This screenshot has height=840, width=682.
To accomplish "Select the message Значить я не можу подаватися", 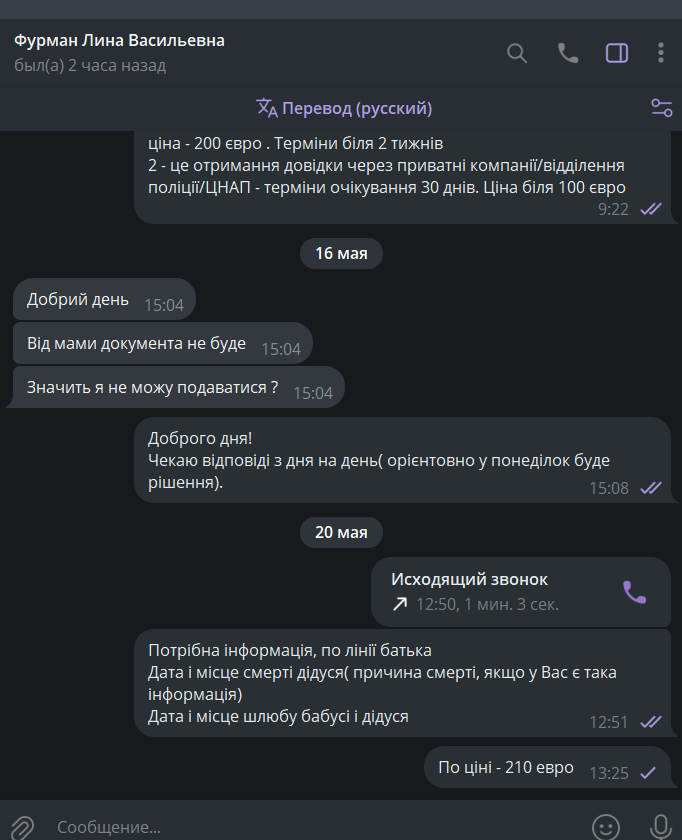I will [178, 387].
